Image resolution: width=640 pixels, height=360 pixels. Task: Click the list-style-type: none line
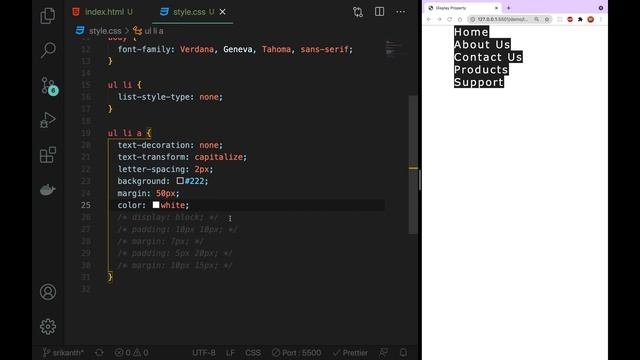click(x=170, y=97)
